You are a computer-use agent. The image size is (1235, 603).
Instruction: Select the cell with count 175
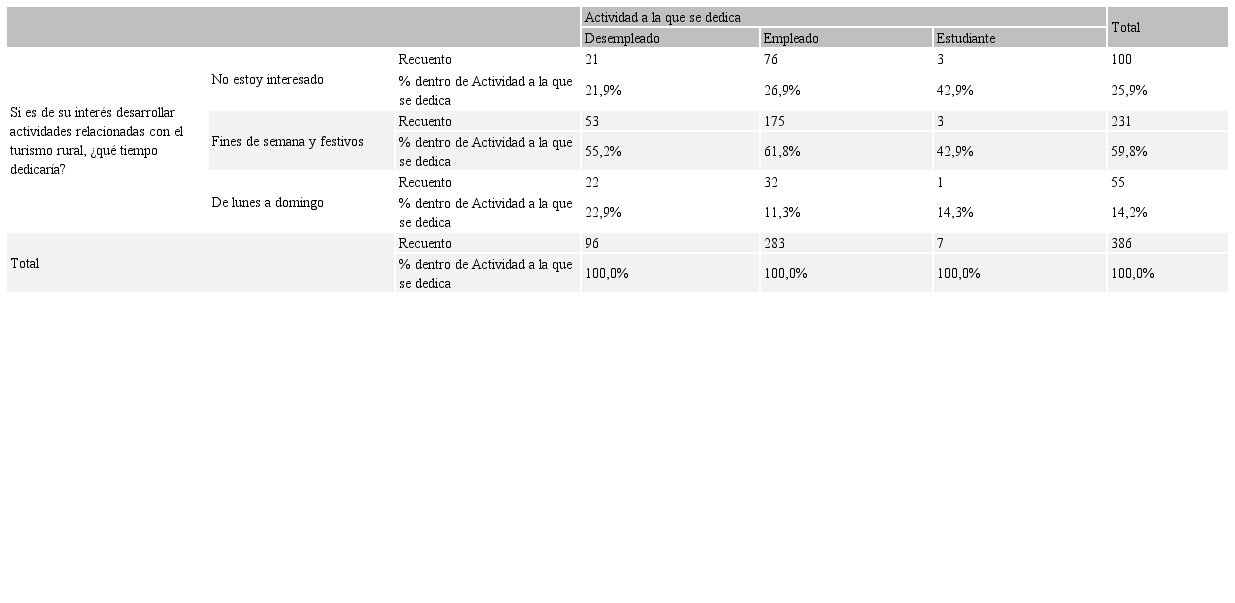click(x=773, y=121)
